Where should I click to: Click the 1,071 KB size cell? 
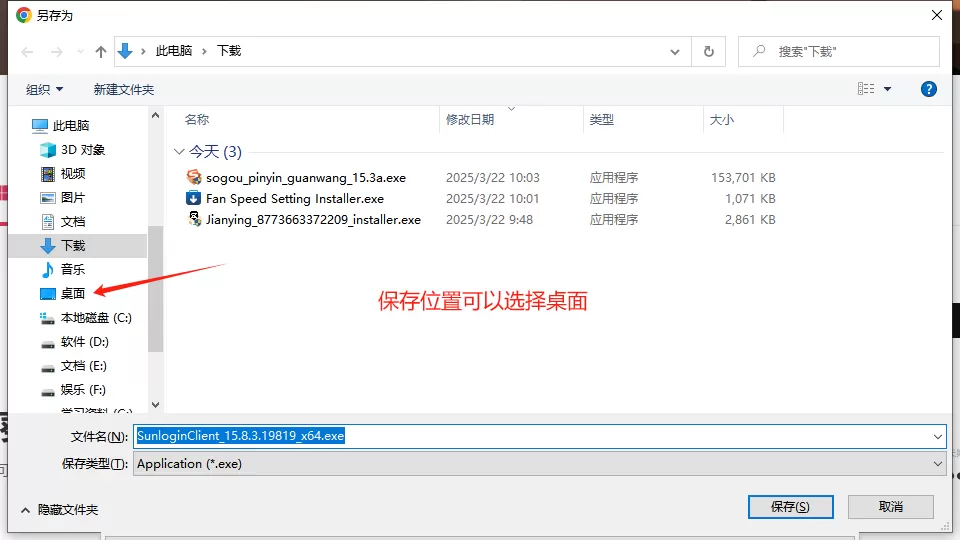point(750,198)
